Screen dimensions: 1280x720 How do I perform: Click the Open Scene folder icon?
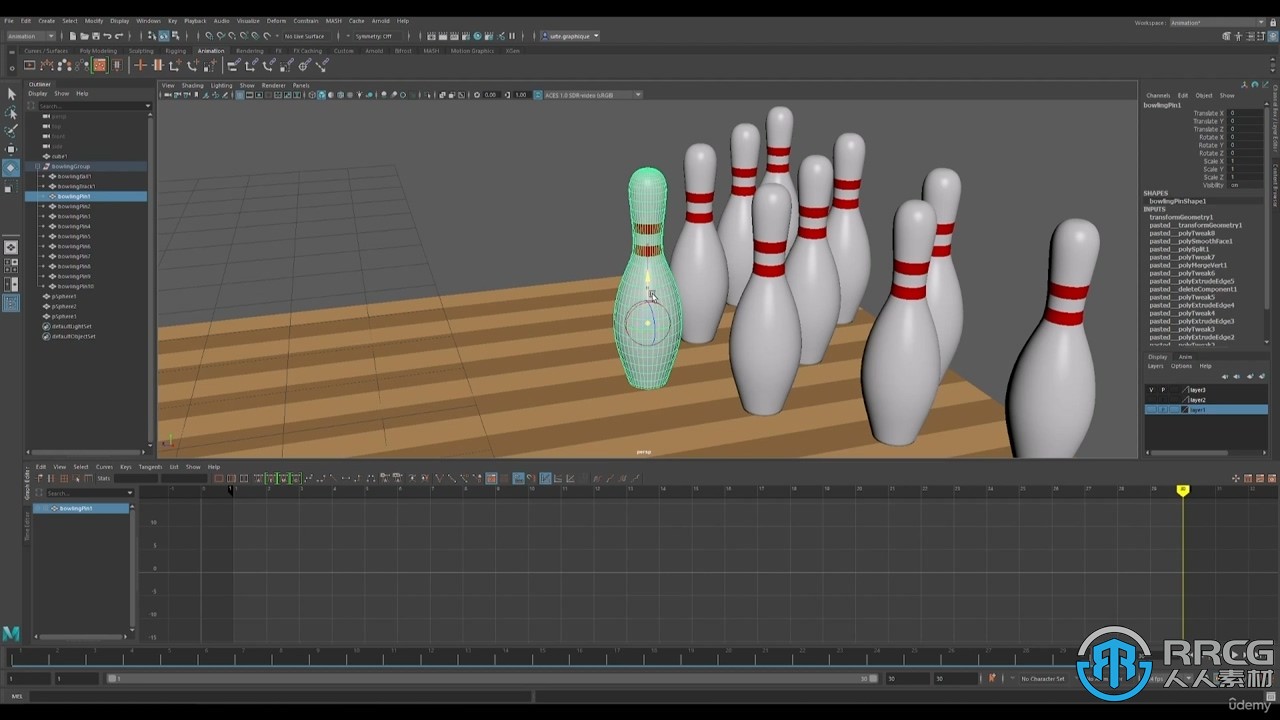84,36
